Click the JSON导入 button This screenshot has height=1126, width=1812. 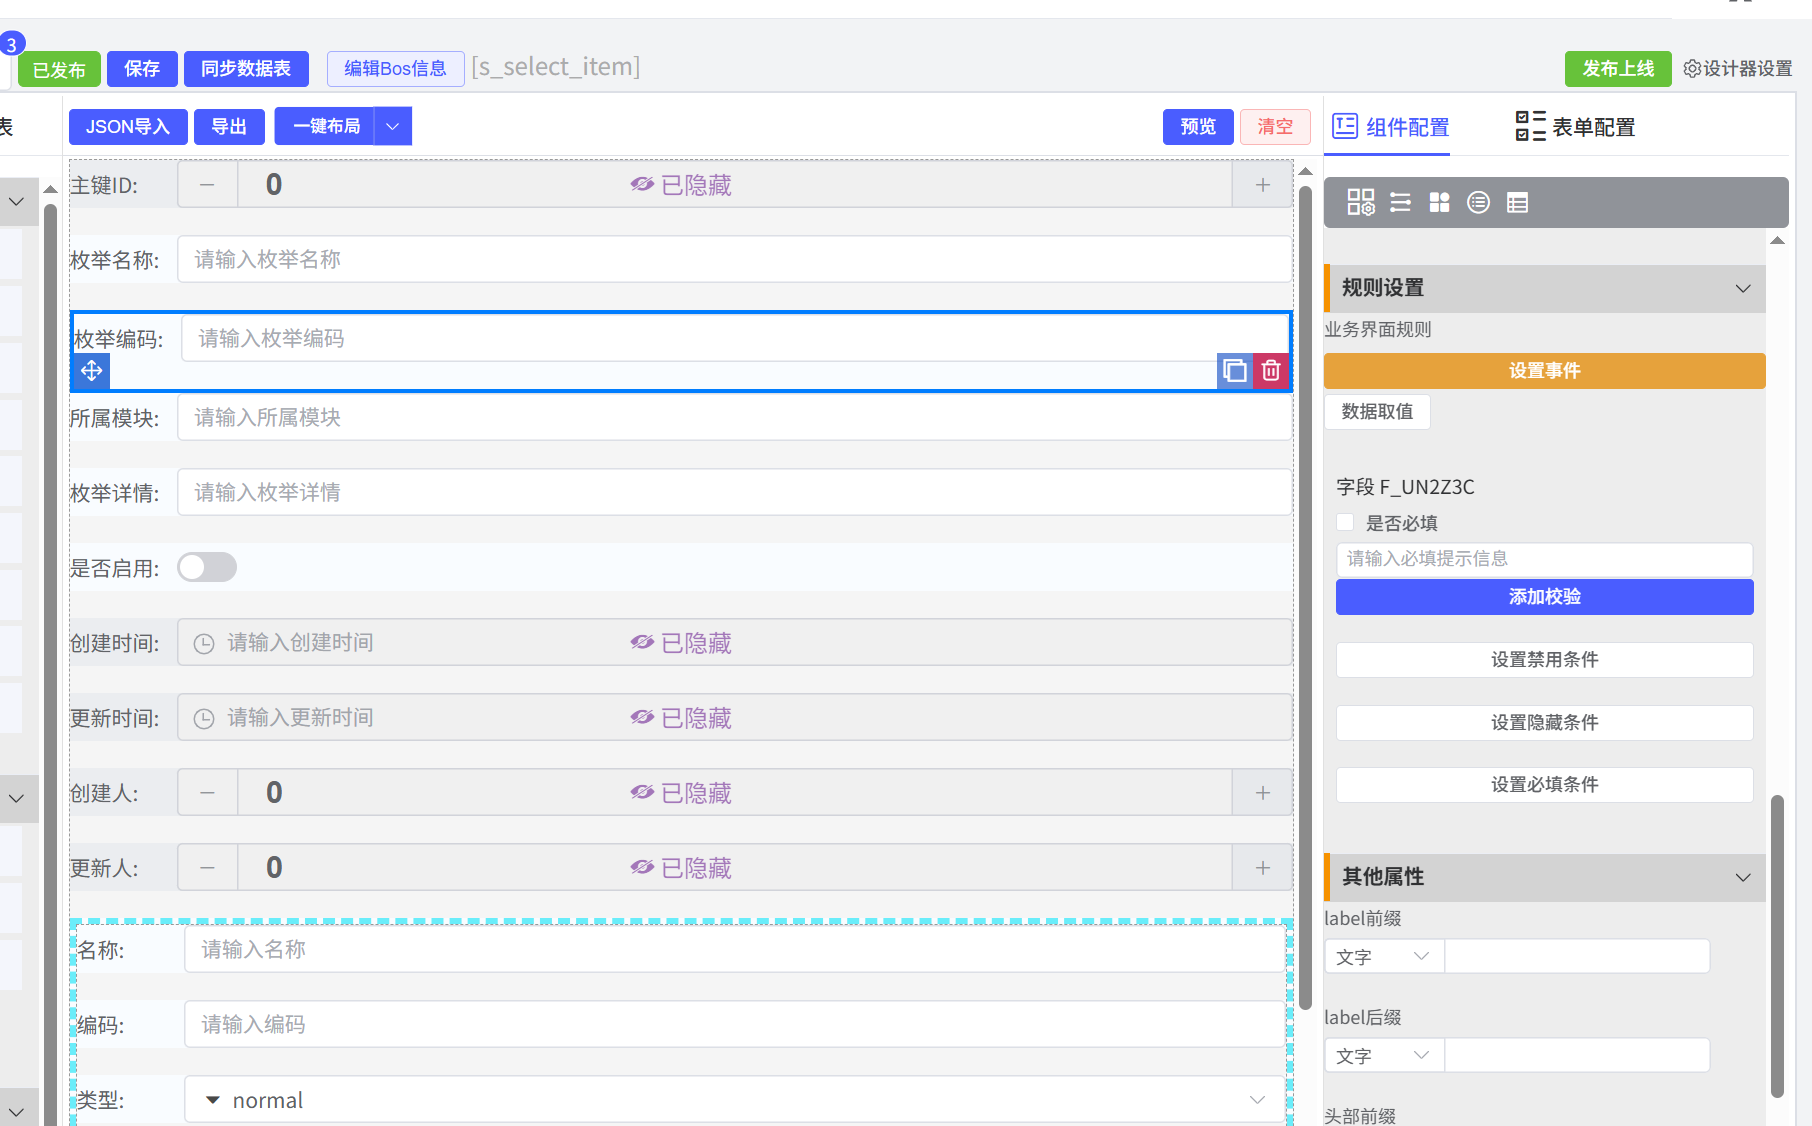pos(128,127)
